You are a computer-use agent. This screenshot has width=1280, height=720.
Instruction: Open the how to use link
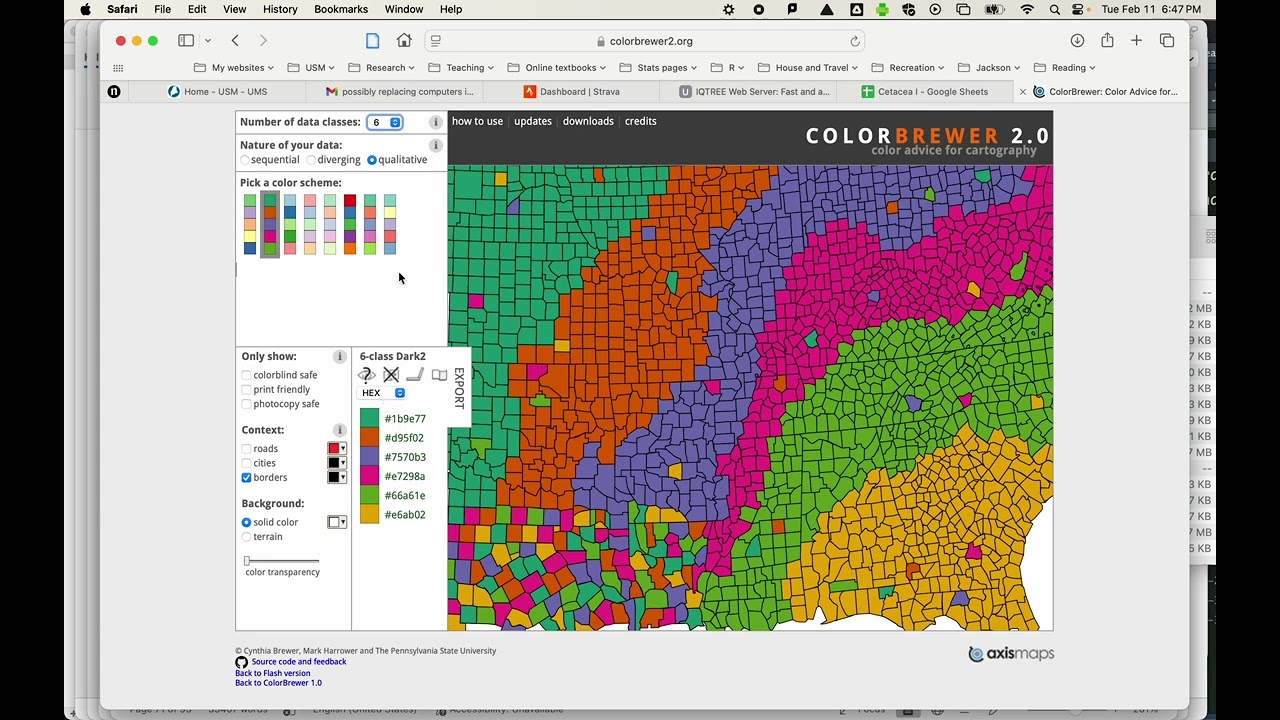477,121
